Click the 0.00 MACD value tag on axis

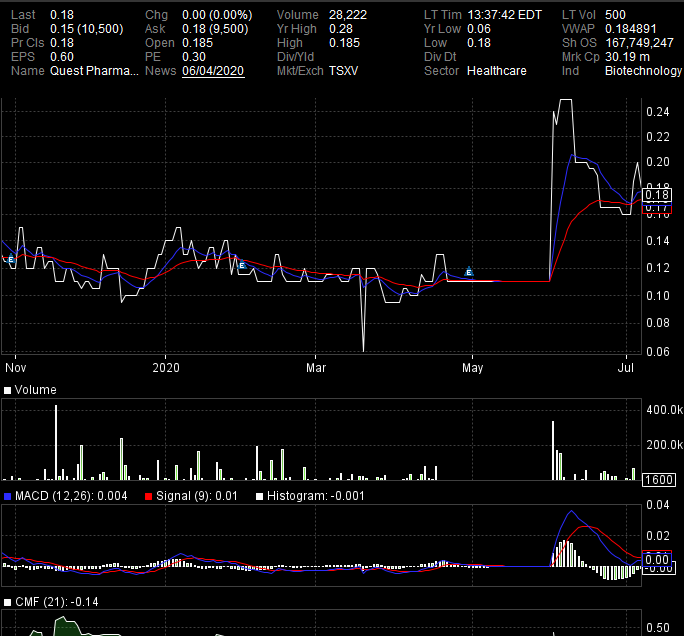click(x=657, y=560)
